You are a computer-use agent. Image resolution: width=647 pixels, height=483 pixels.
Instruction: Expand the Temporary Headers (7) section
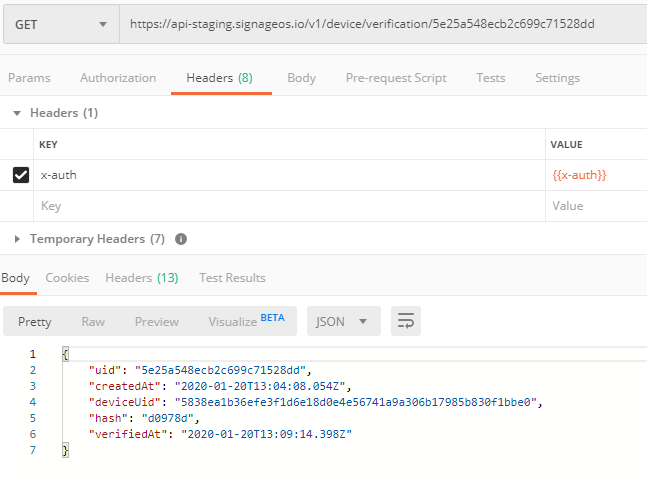tap(17, 239)
